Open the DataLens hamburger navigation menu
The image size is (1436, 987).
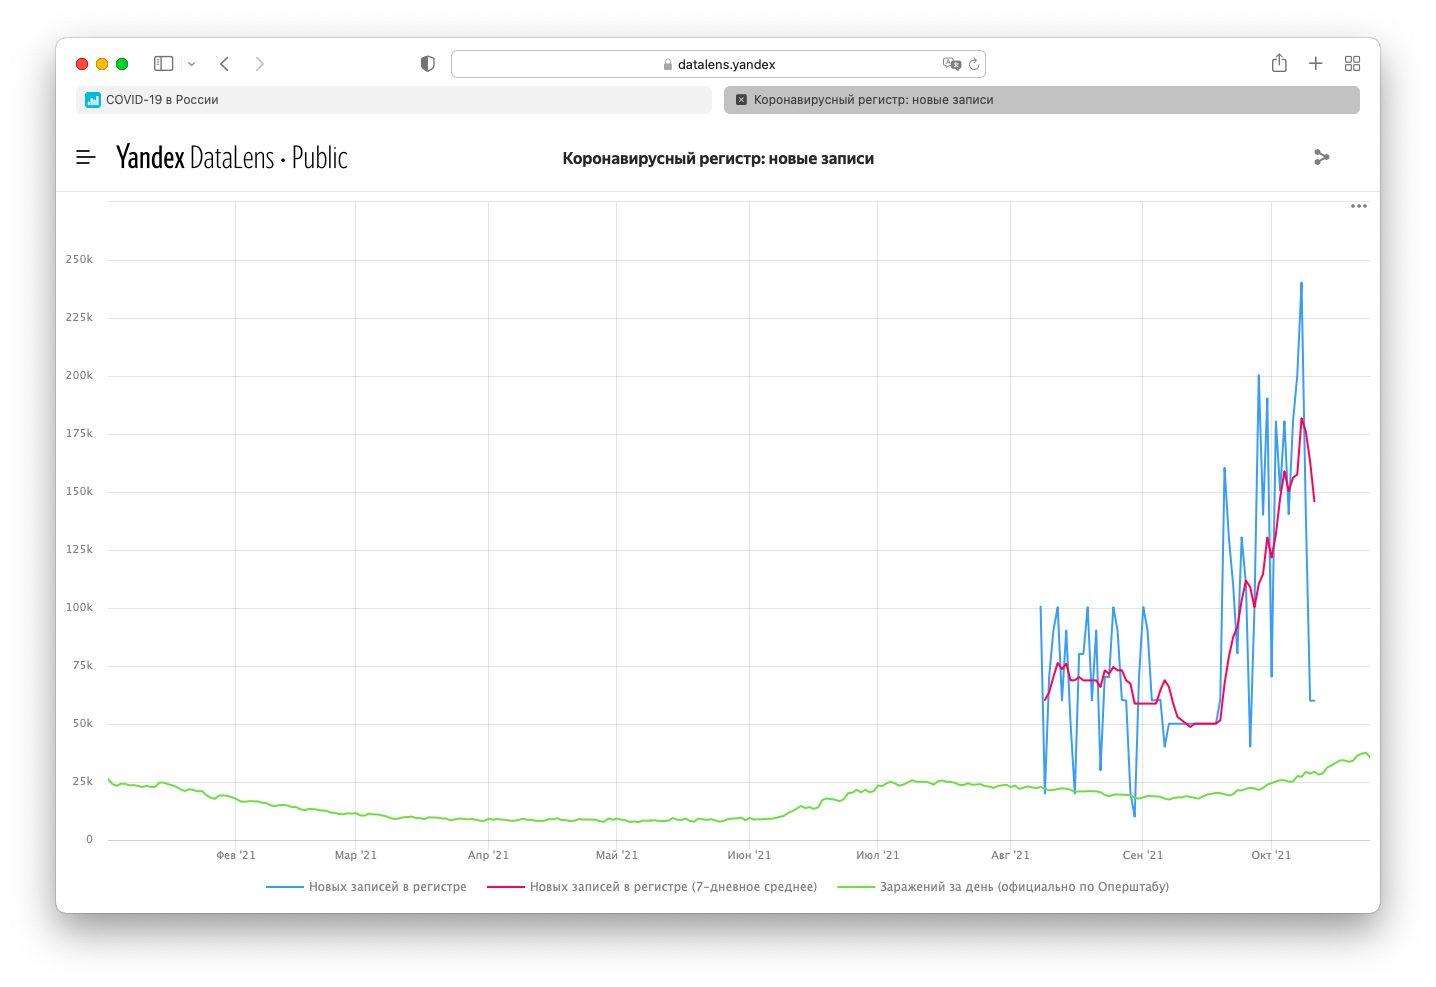[86, 157]
